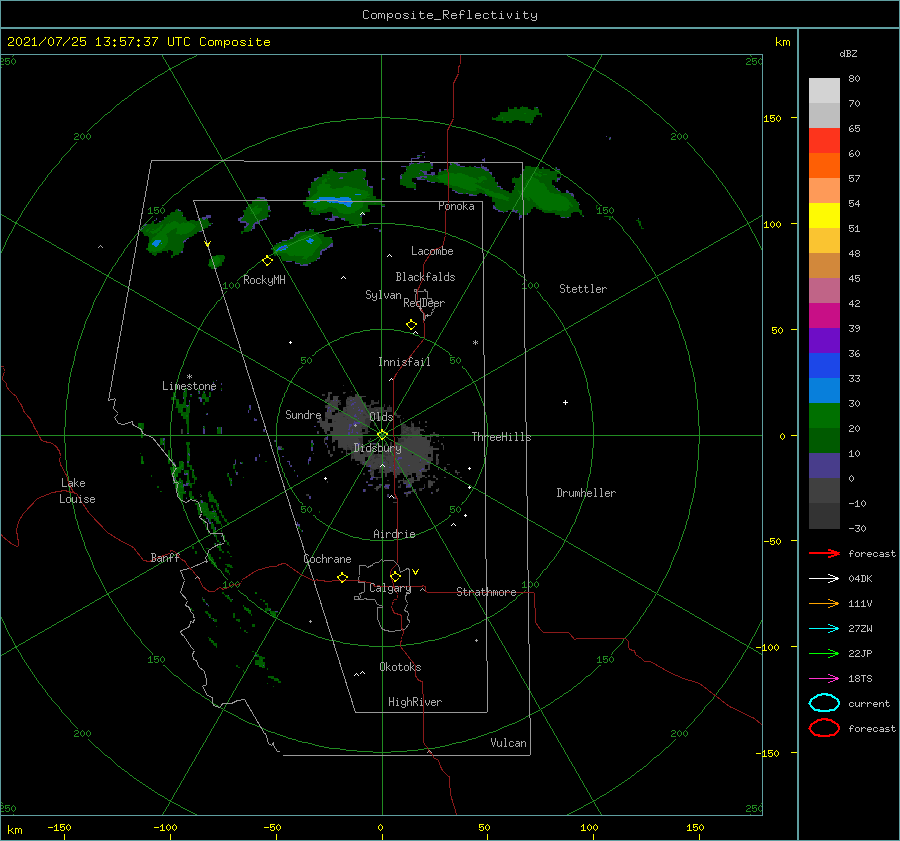Image resolution: width=900 pixels, height=841 pixels.
Task: Select the Strathmore label
Action: 486,592
